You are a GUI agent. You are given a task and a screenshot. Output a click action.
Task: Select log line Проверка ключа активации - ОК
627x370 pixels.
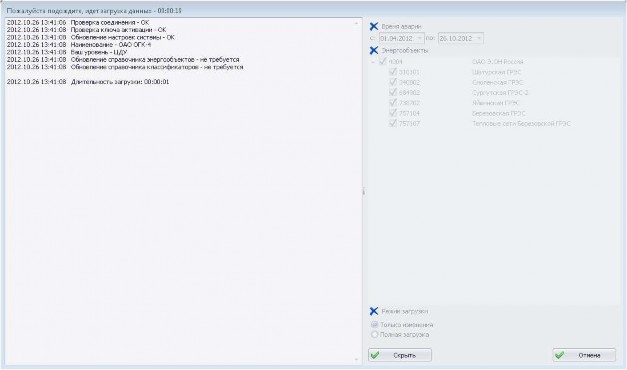pos(86,30)
